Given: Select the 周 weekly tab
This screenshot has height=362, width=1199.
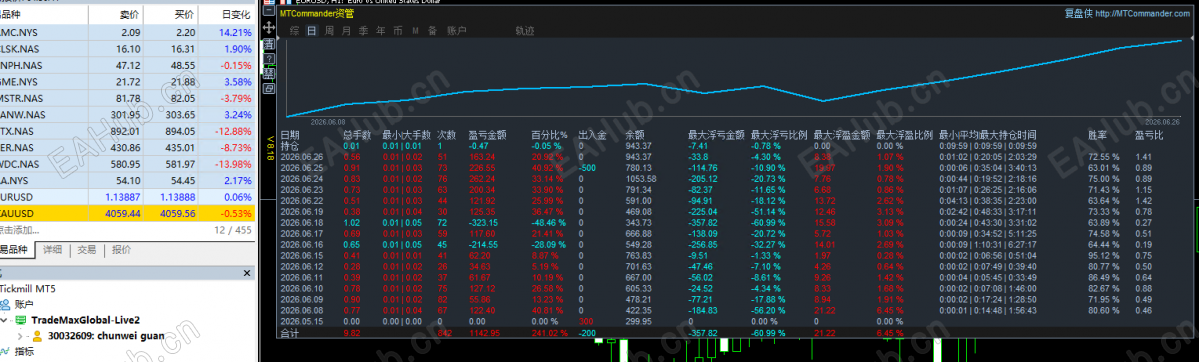Looking at the screenshot, I should pos(329,31).
